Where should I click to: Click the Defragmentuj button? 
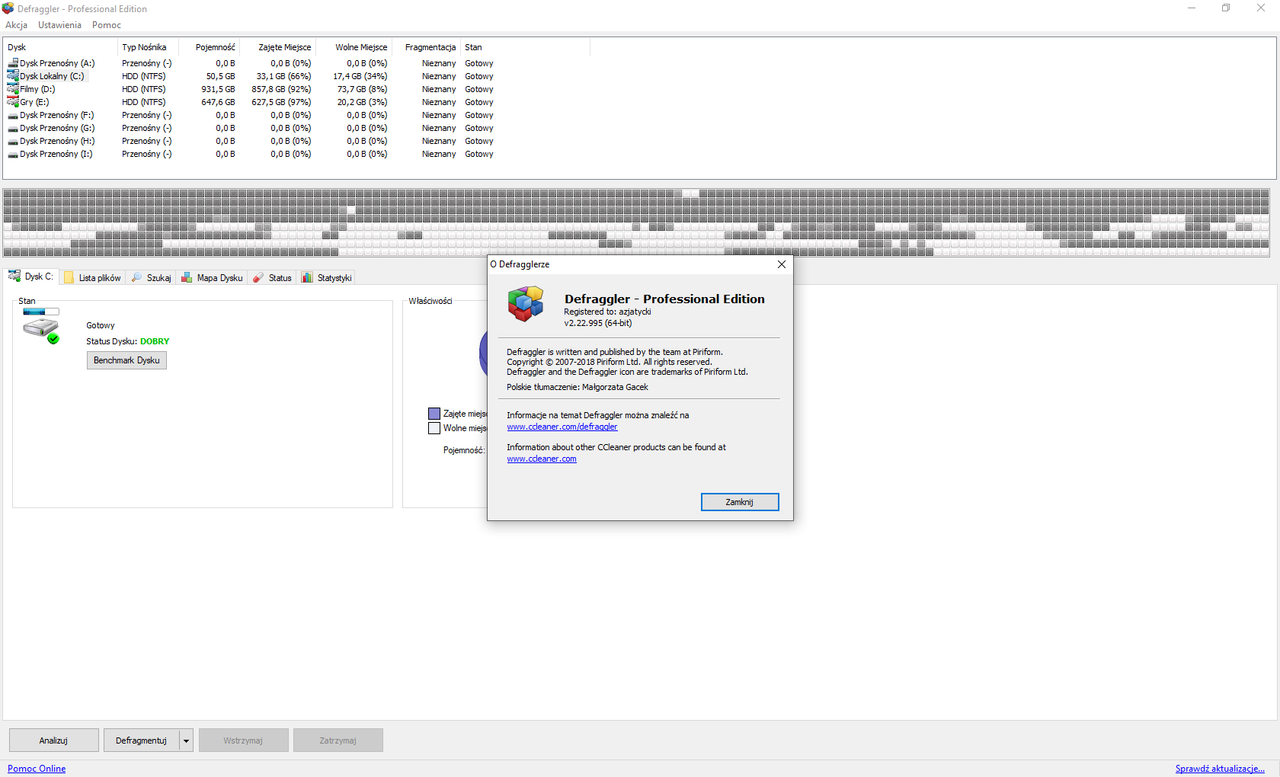click(141, 740)
